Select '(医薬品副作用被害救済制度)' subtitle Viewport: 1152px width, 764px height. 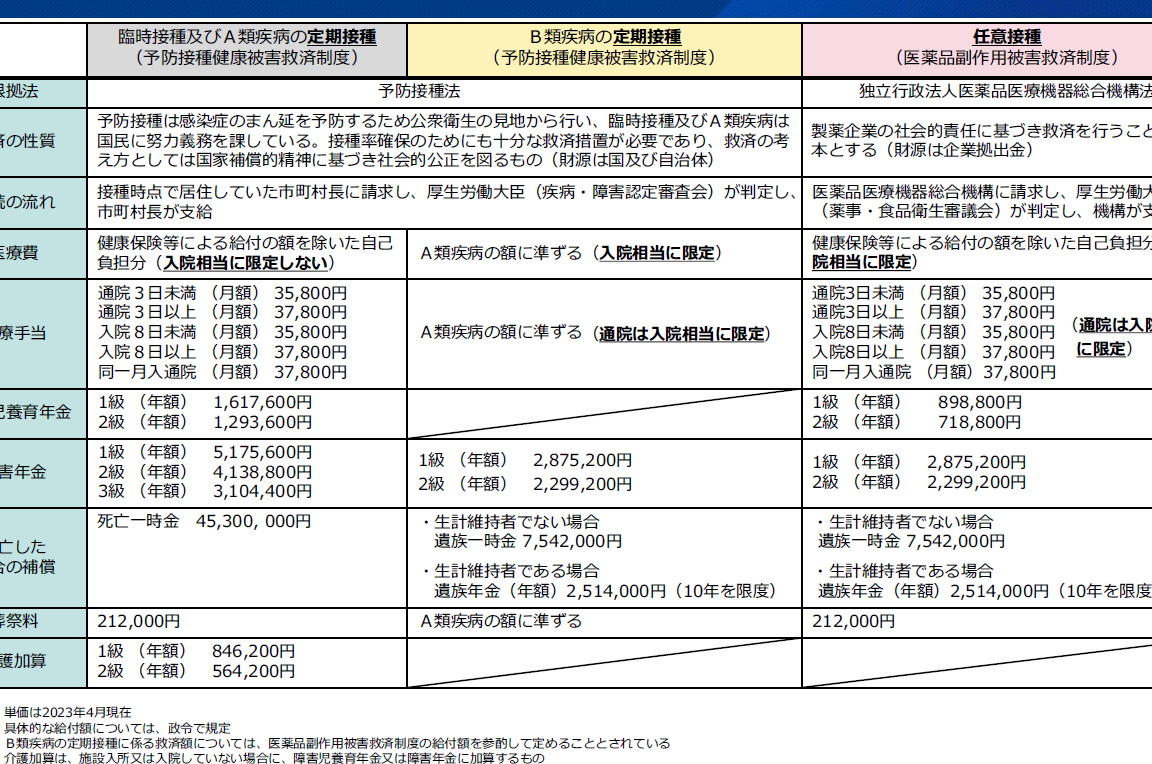click(x=1007, y=57)
